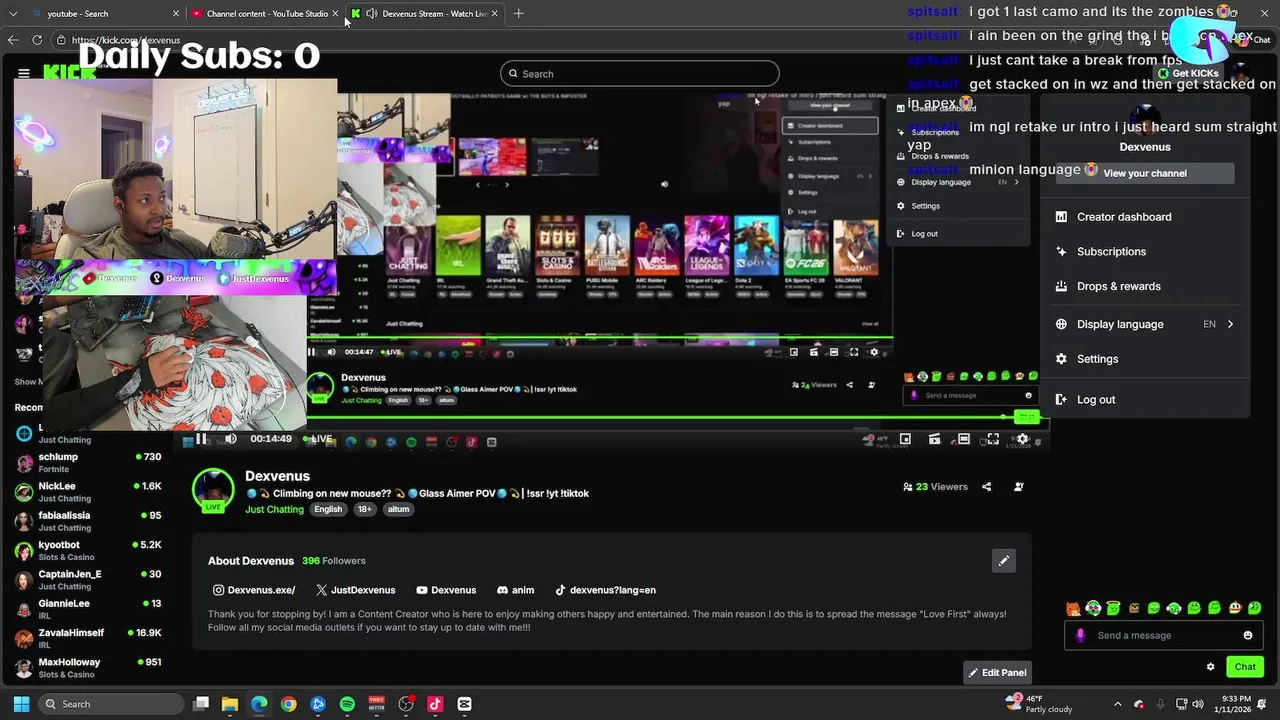The image size is (1280, 720).
Task: Click the aitum stream tag
Action: coord(398,509)
